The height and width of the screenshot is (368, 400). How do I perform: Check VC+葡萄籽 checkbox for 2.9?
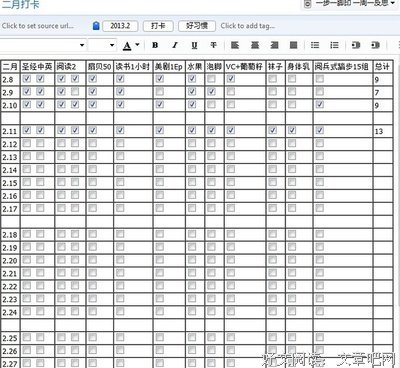(x=231, y=91)
